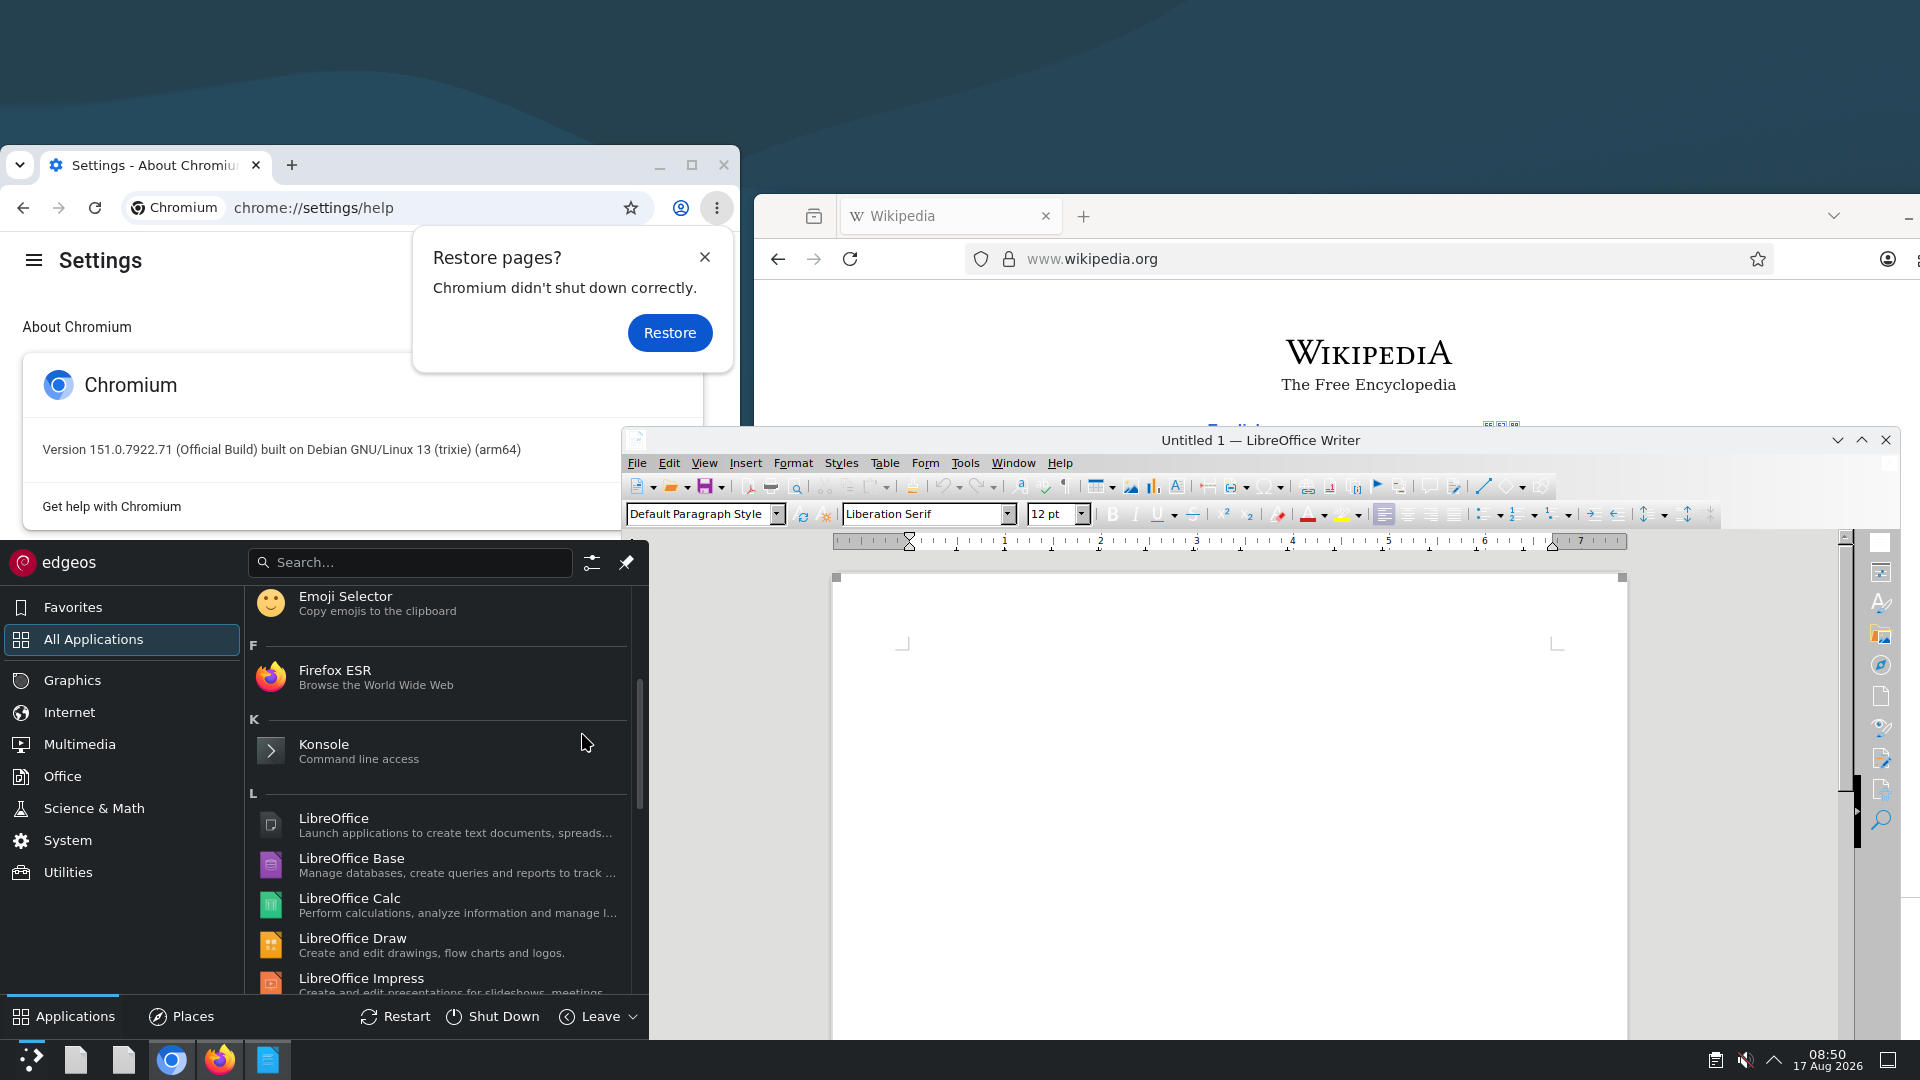
Task: Toggle Superscript in Writer toolbar
Action: [1225, 515]
